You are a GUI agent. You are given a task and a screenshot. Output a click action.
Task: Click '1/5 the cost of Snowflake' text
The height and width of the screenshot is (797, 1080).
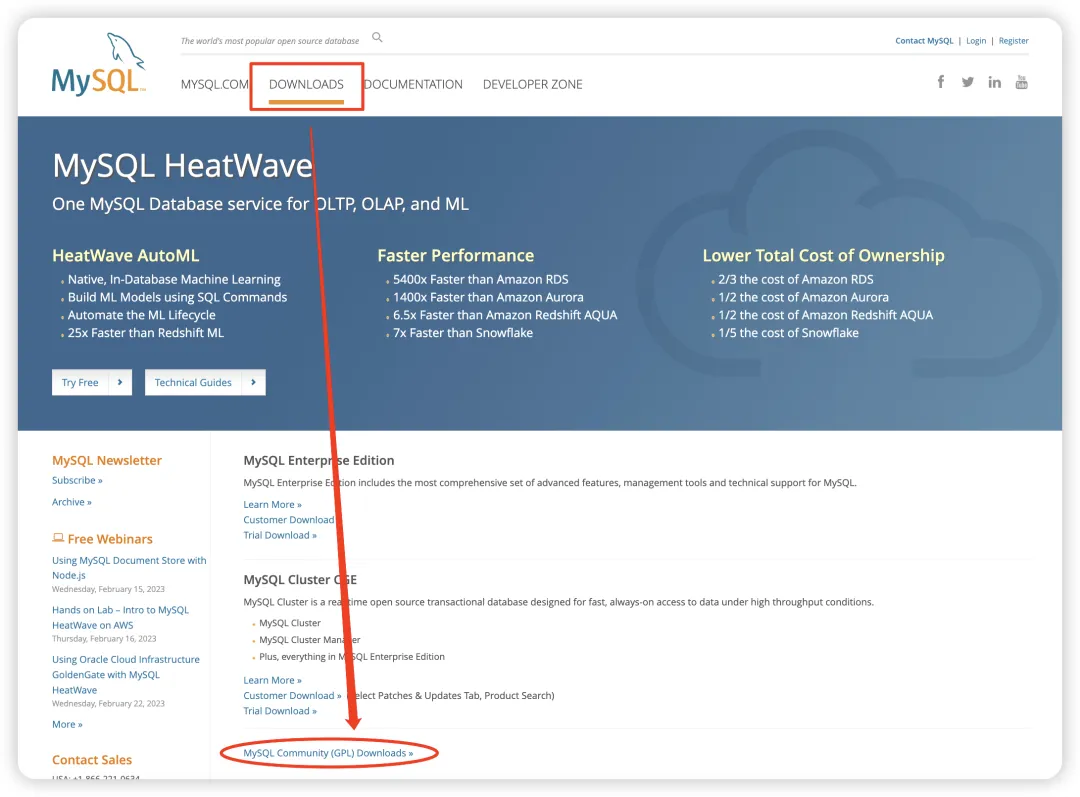point(788,333)
